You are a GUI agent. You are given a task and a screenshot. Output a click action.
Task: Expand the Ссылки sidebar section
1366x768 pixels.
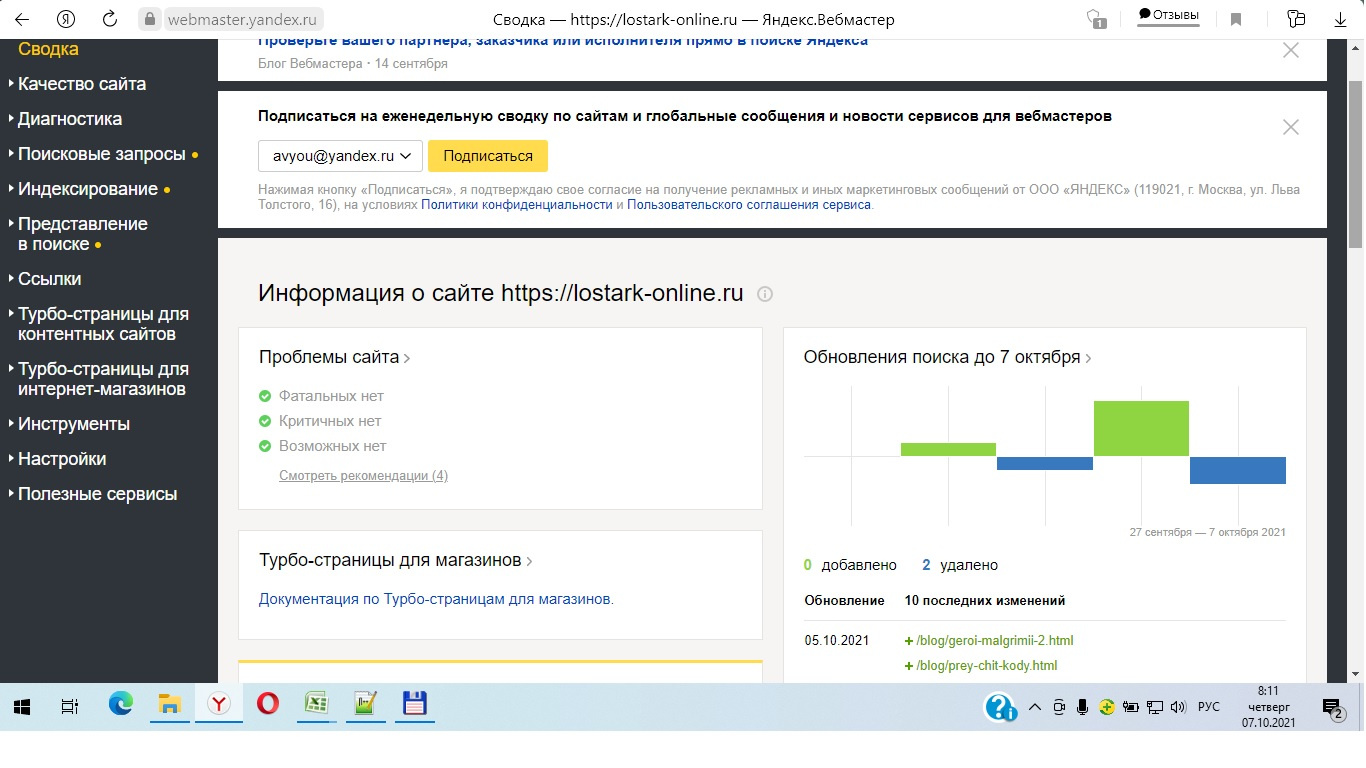click(x=50, y=279)
